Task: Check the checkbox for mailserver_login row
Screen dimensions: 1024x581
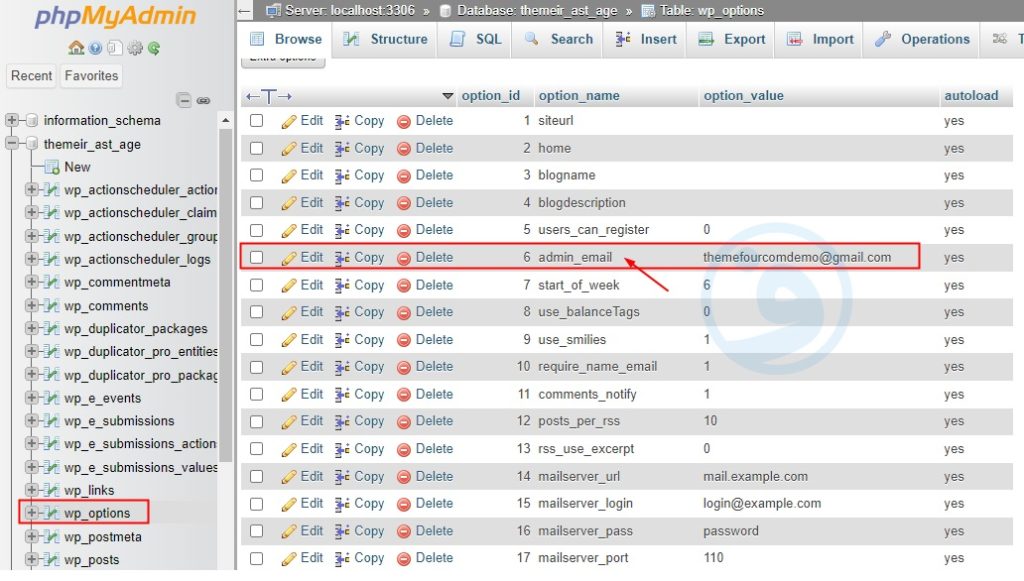Action: (257, 504)
